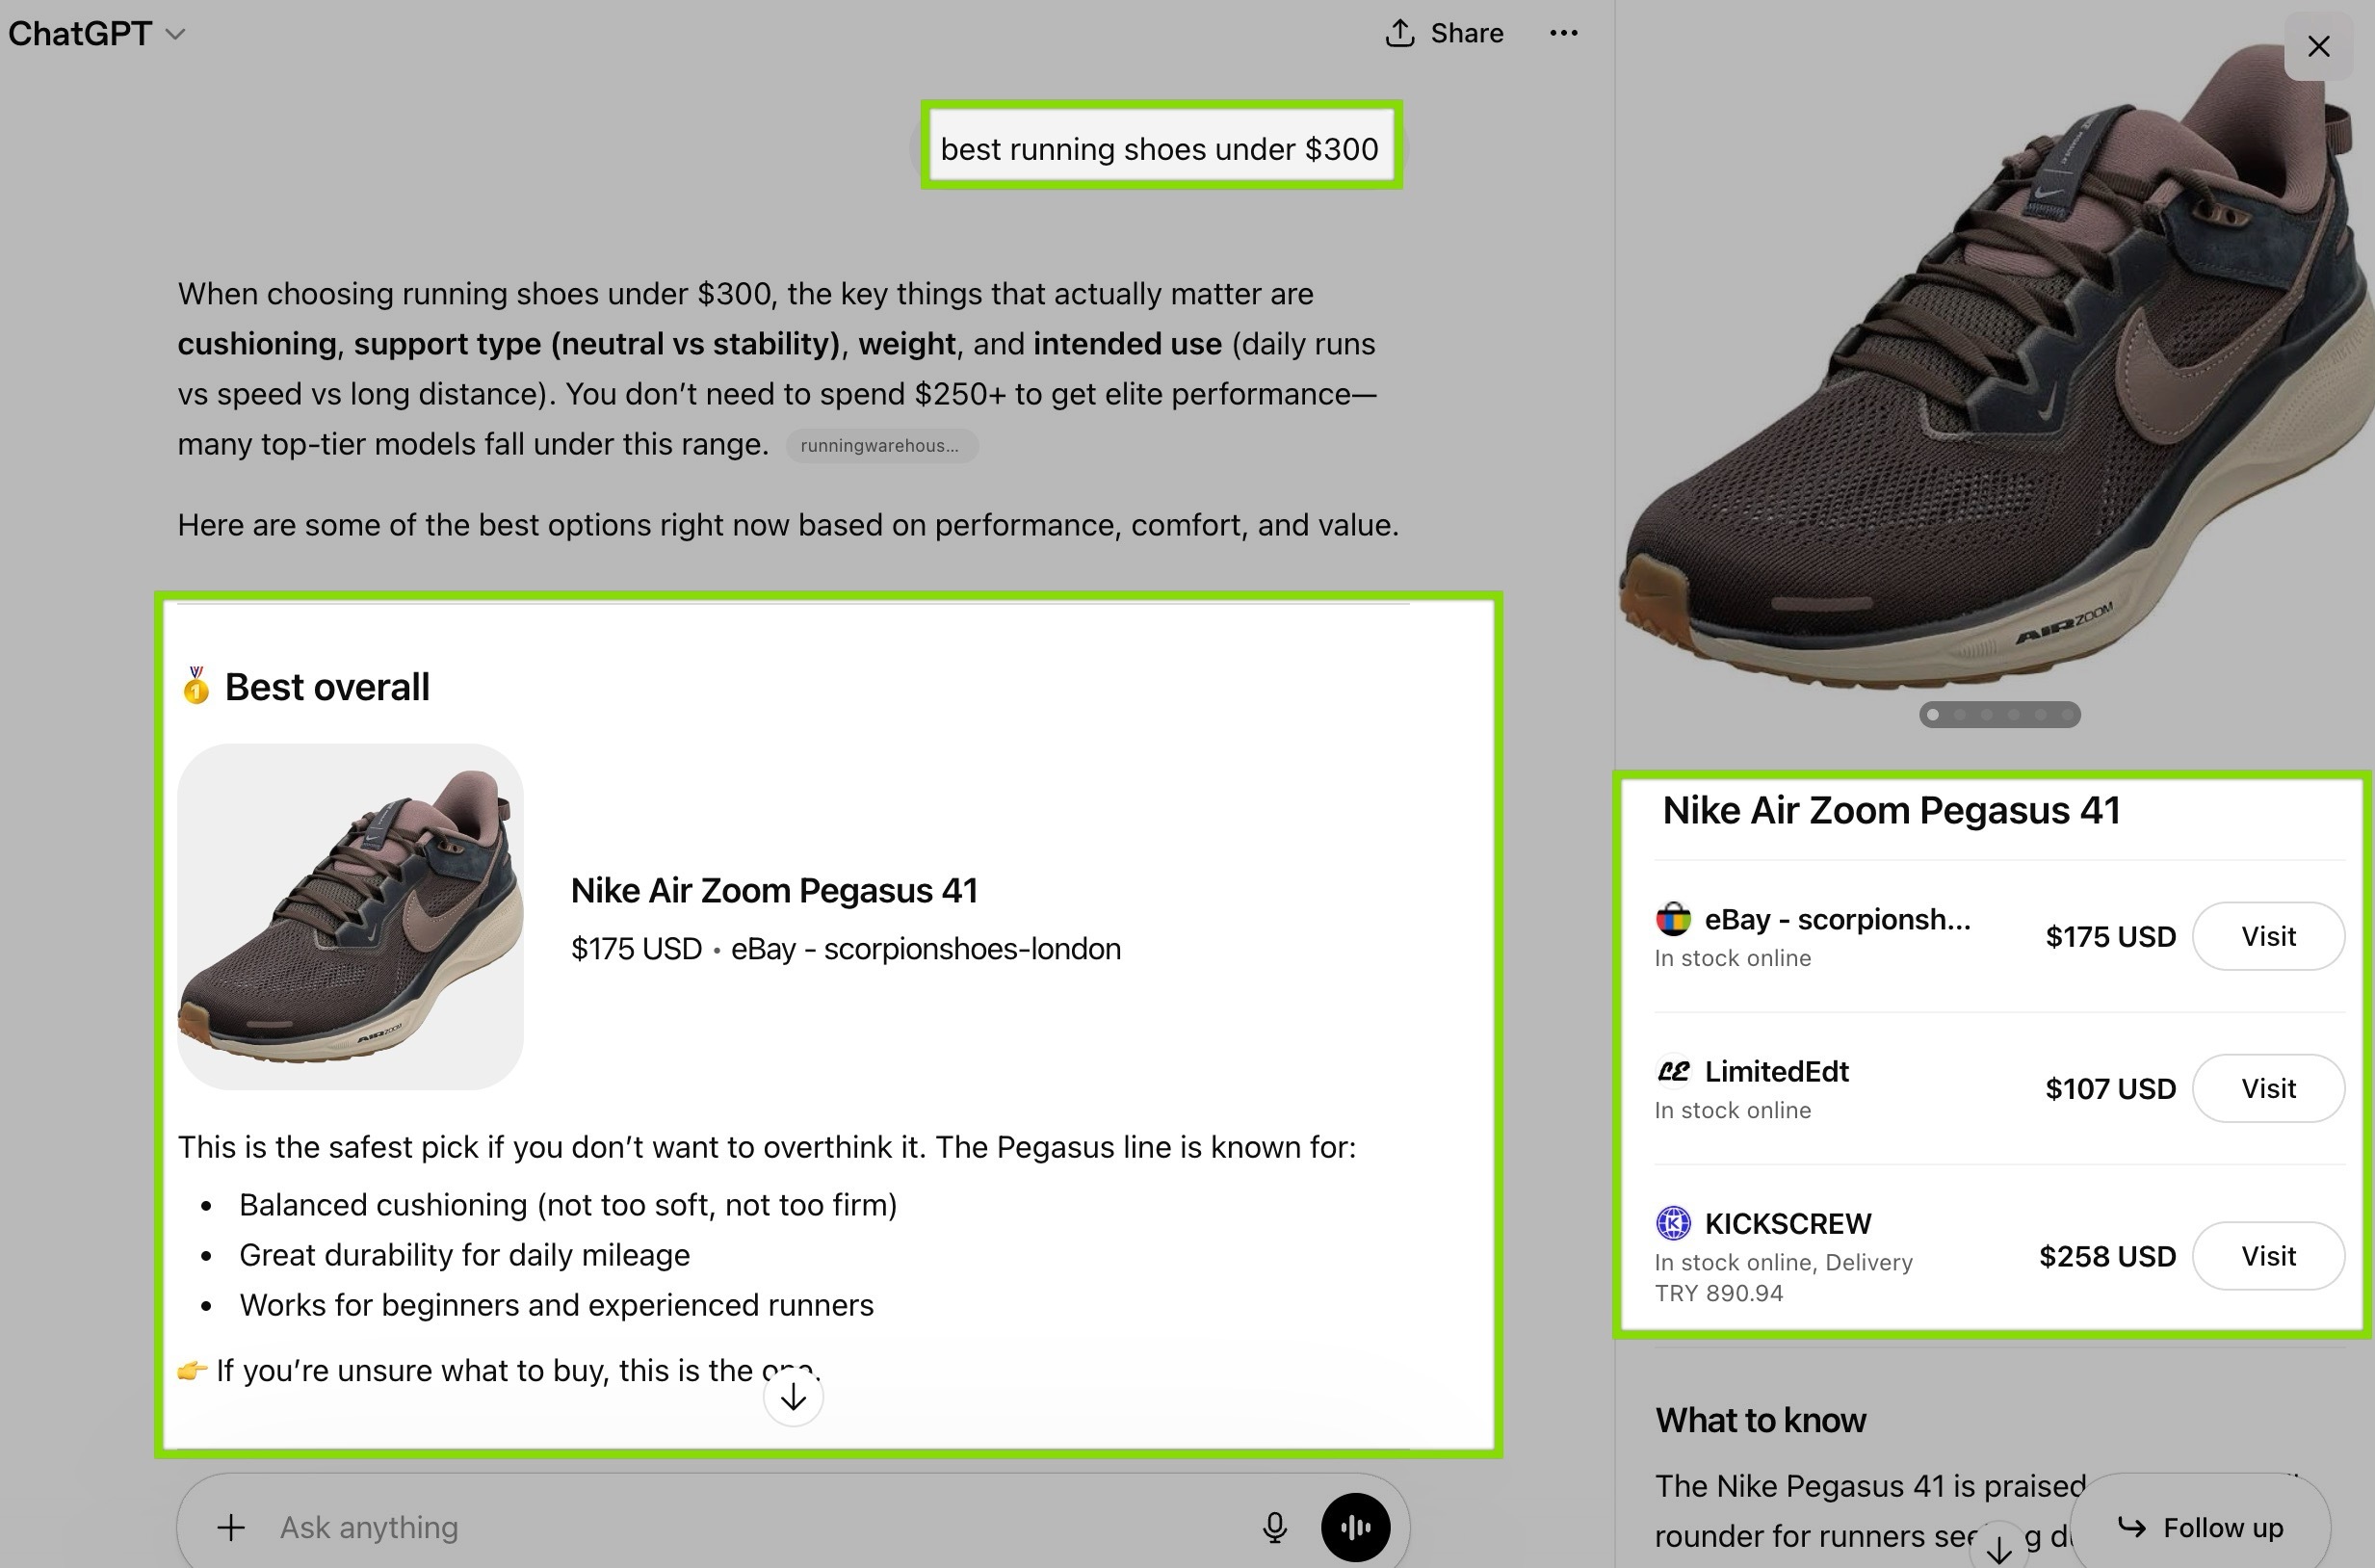This screenshot has height=1568, width=2375.
Task: Click the user message 'best running shoes under $300'
Action: 1160,149
